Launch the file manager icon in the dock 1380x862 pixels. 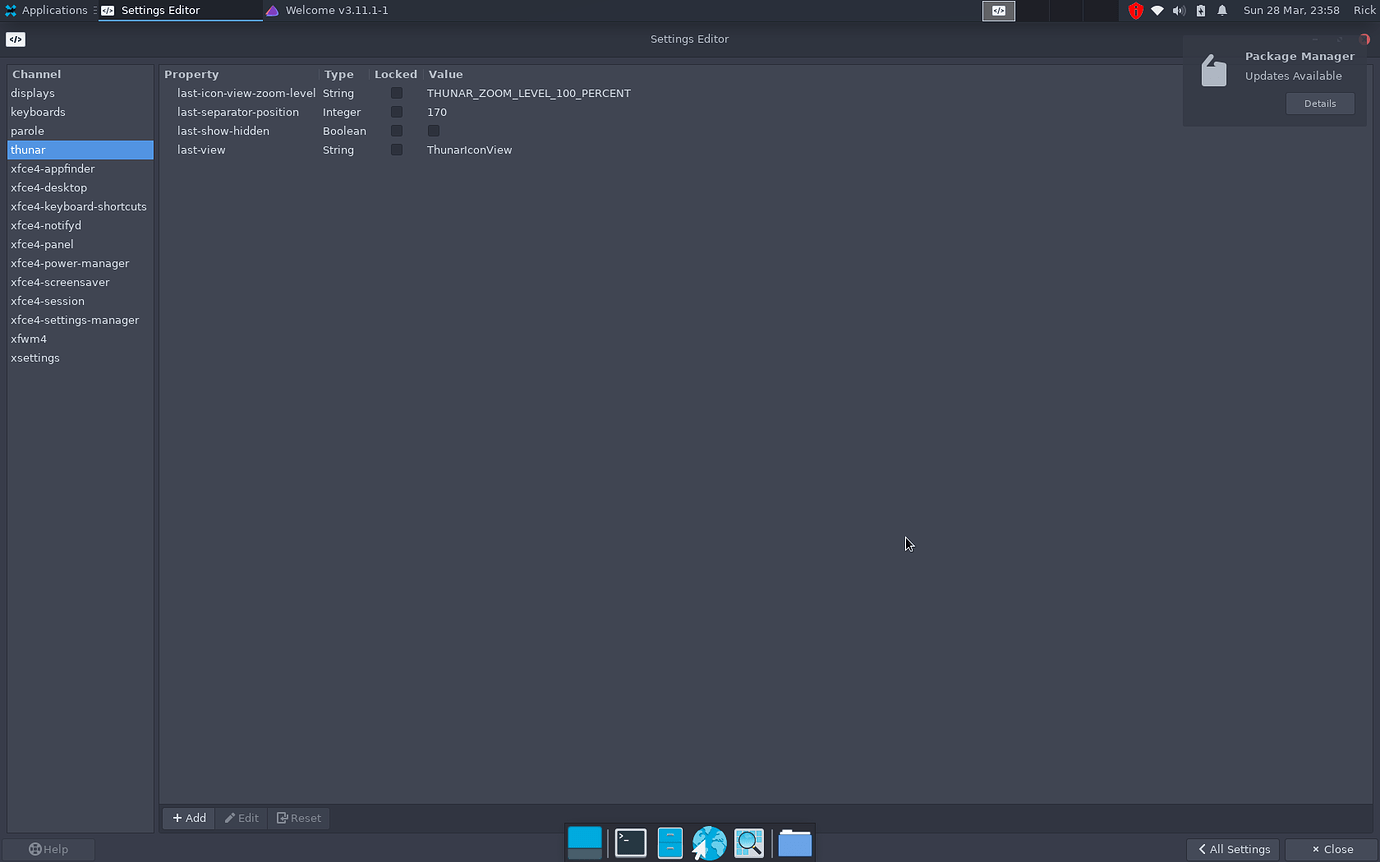coord(669,842)
